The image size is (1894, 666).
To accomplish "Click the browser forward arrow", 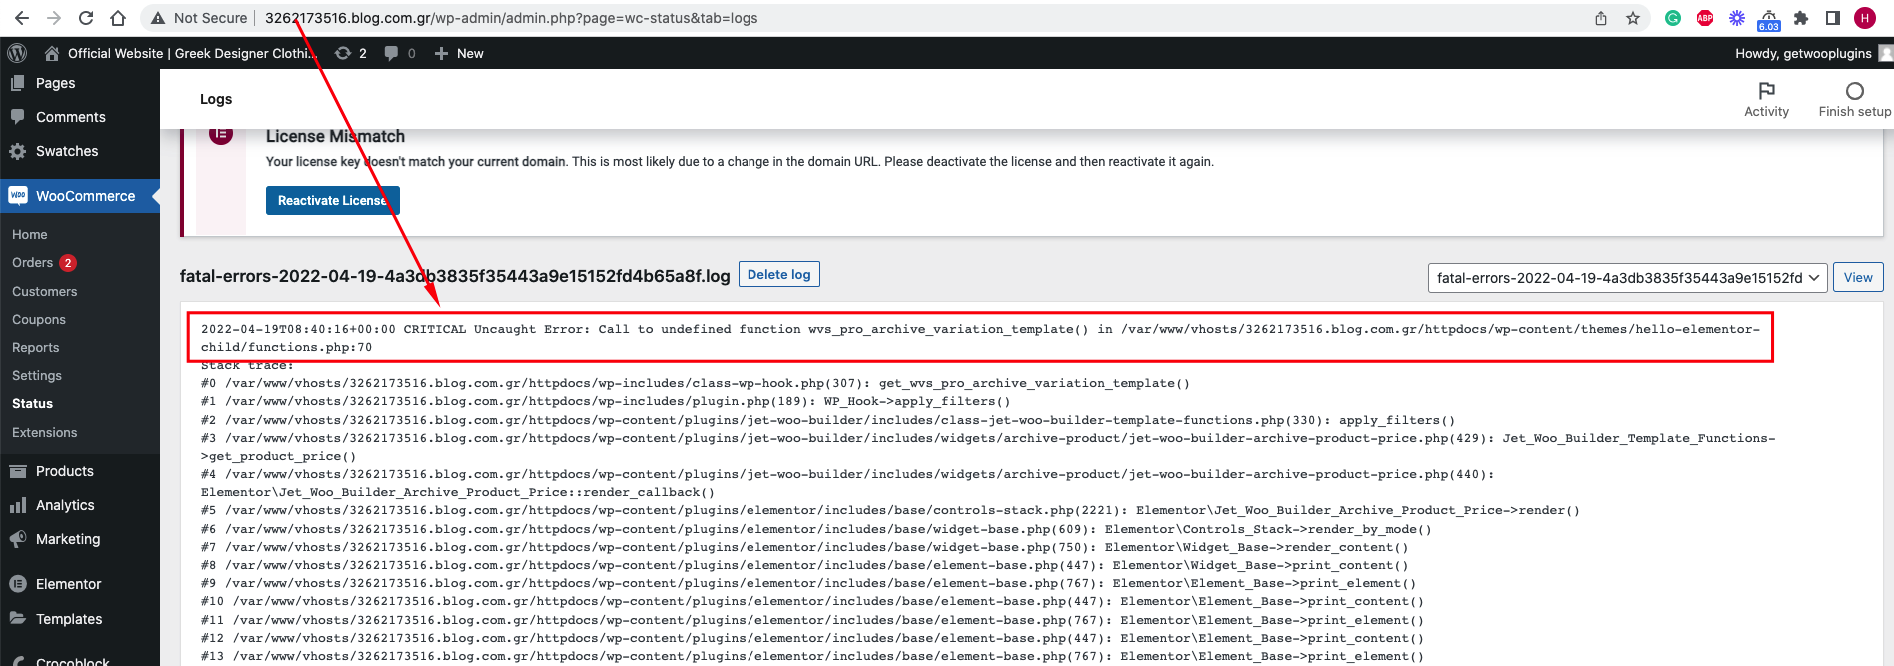I will point(54,18).
